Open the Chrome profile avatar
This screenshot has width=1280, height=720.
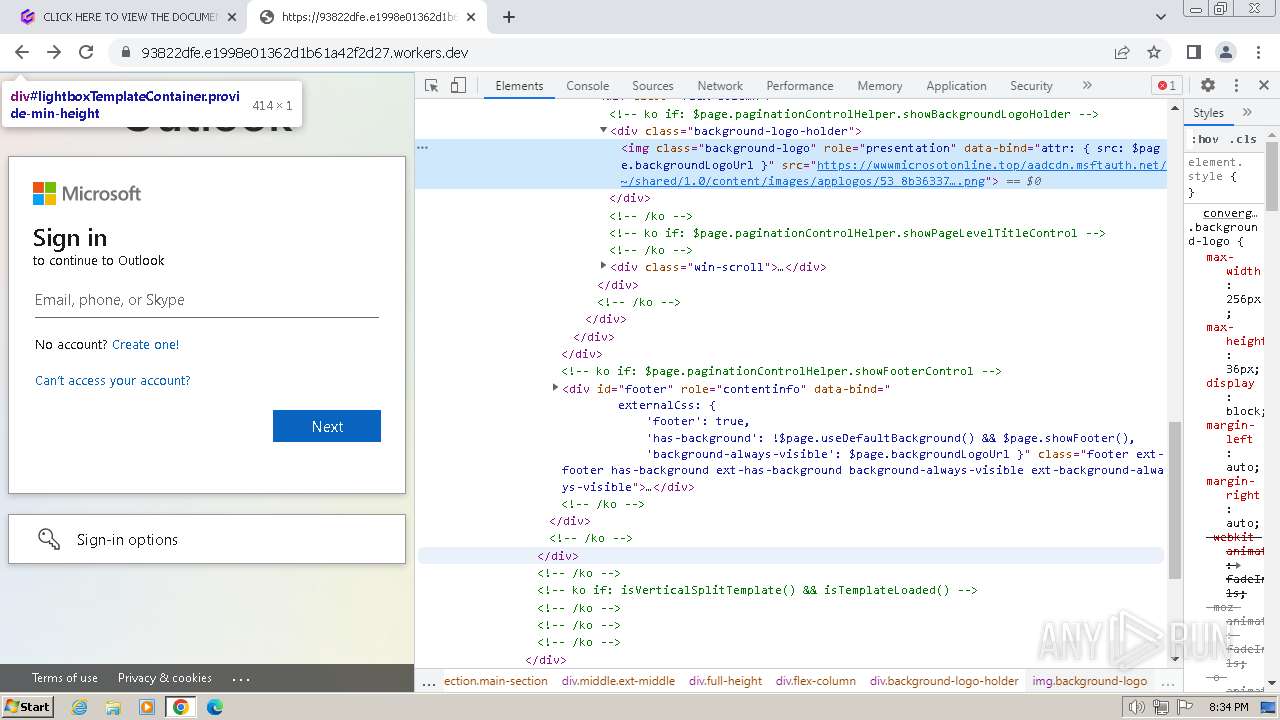pyautogui.click(x=1226, y=52)
